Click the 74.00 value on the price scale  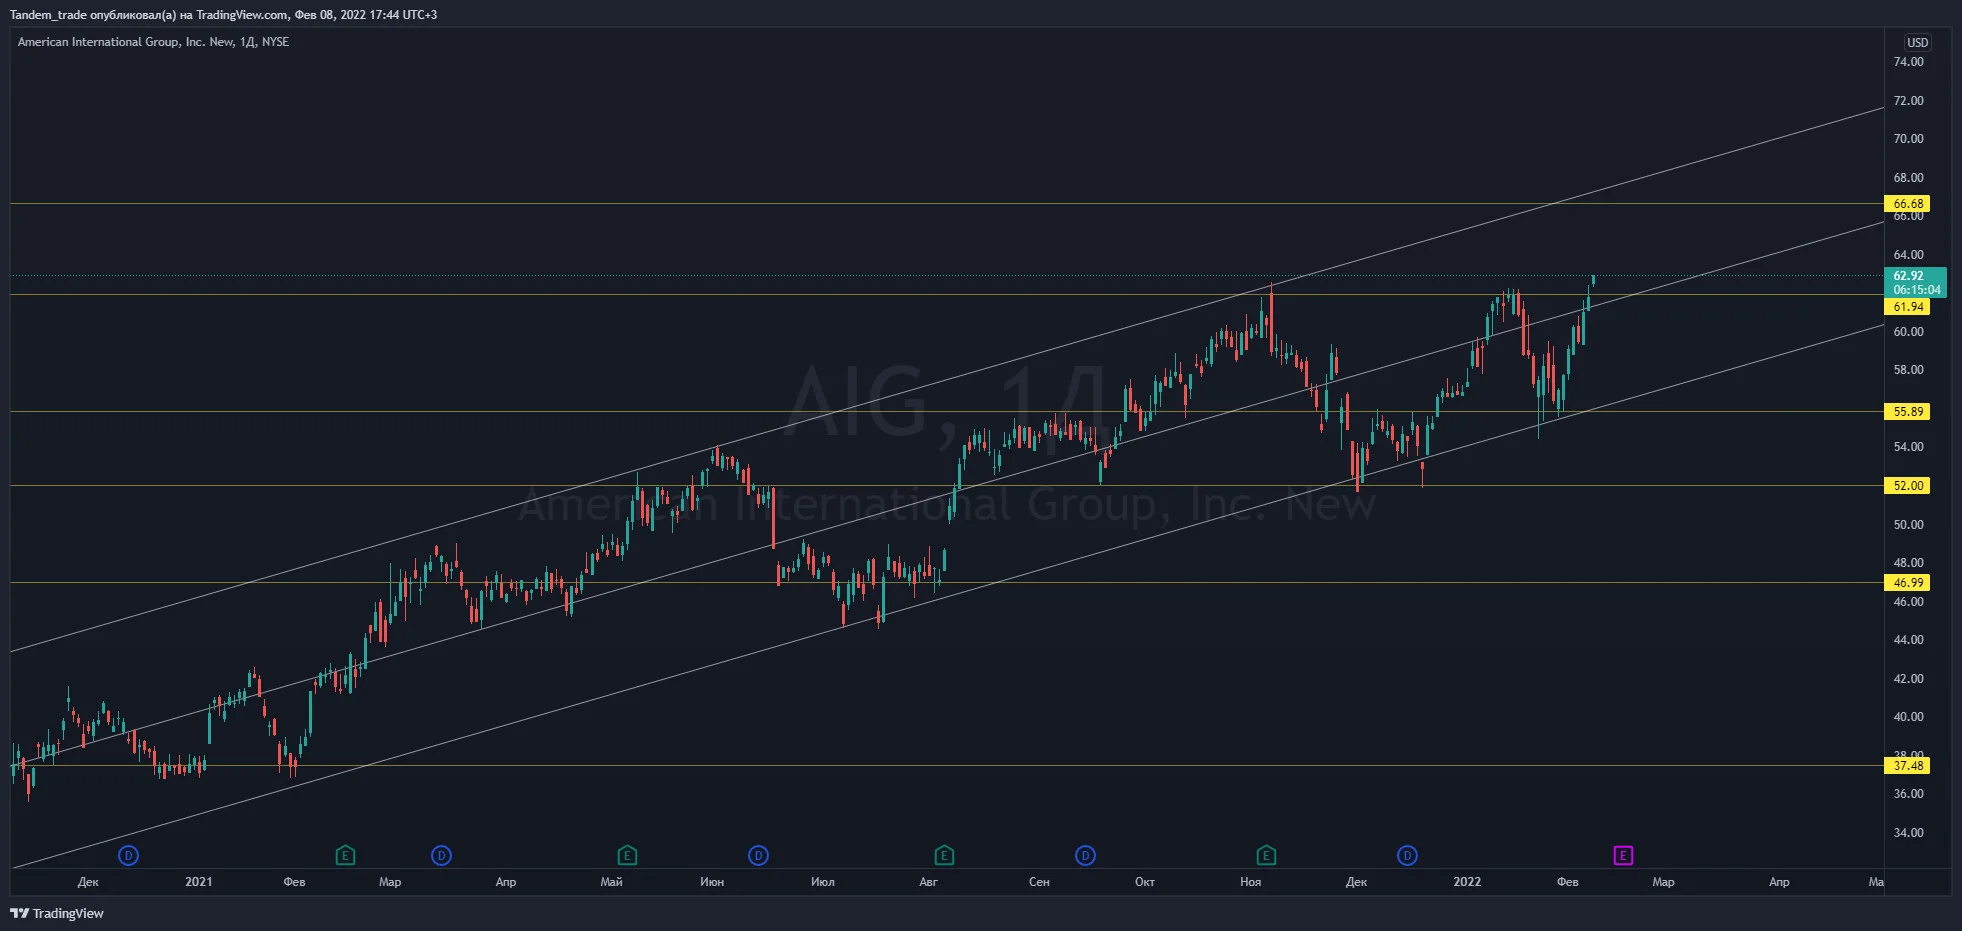point(1908,62)
